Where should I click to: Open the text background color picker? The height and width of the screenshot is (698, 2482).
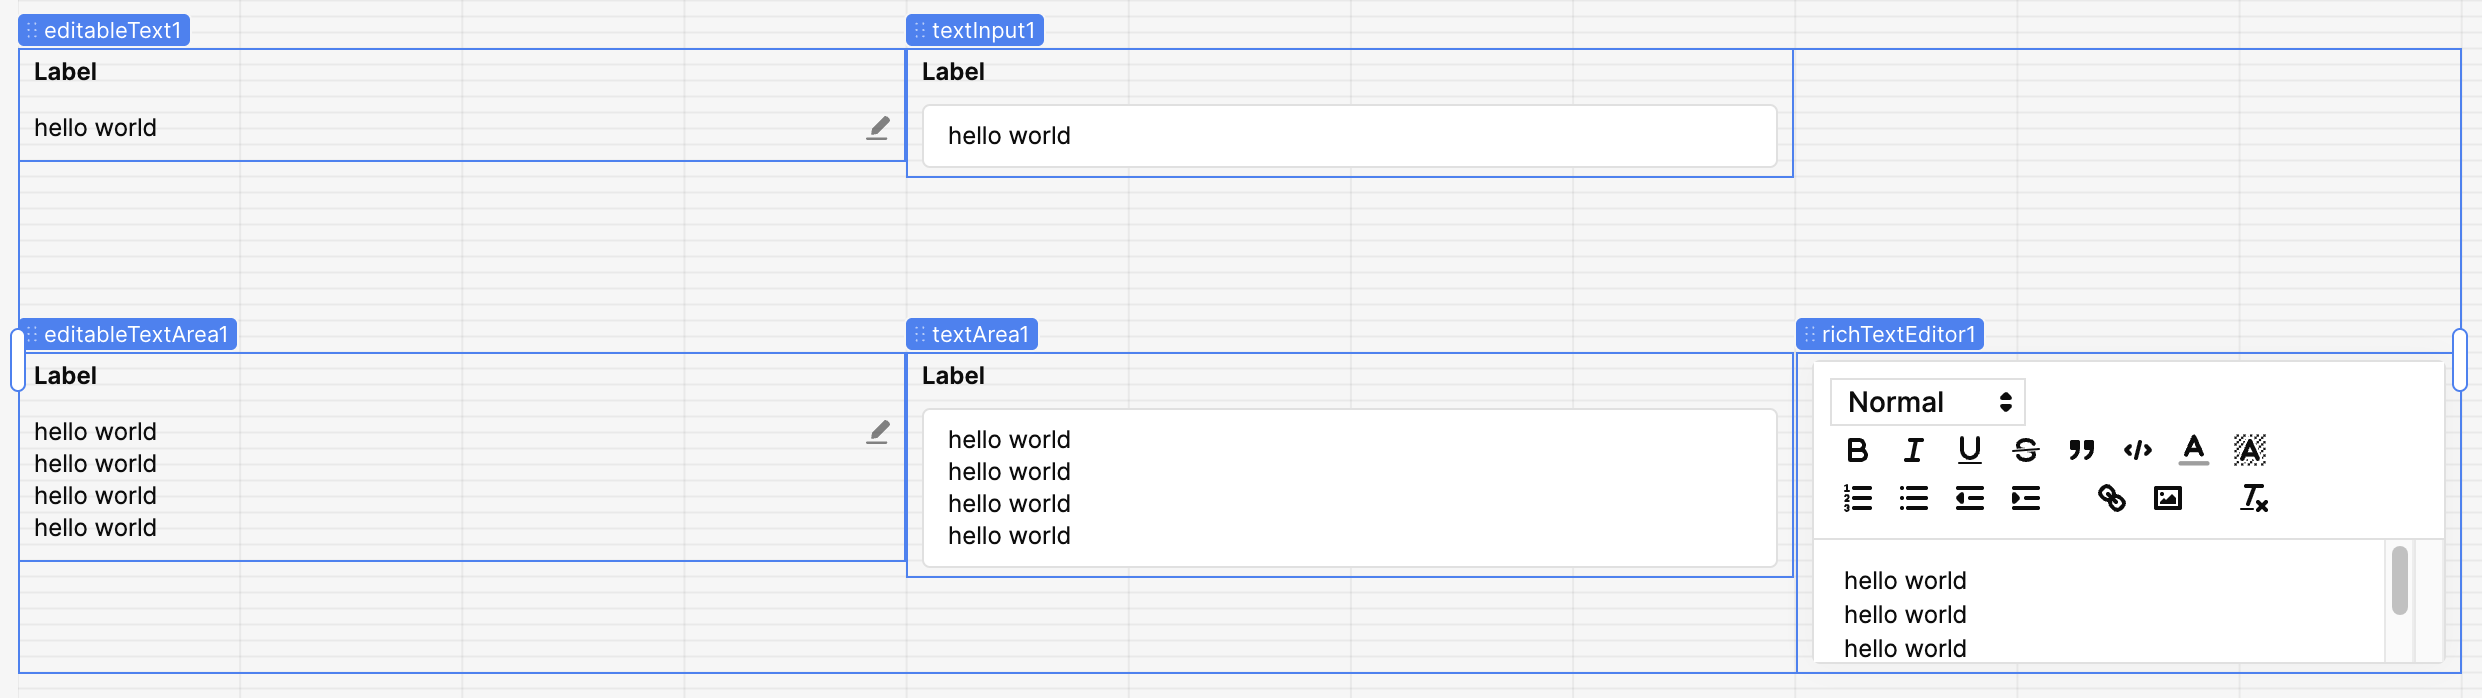click(2249, 450)
